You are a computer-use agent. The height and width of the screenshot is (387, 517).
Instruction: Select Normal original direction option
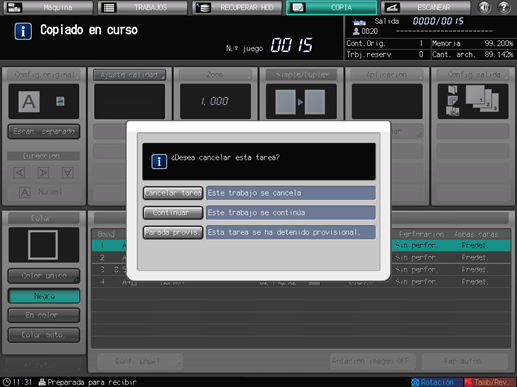tap(44, 192)
